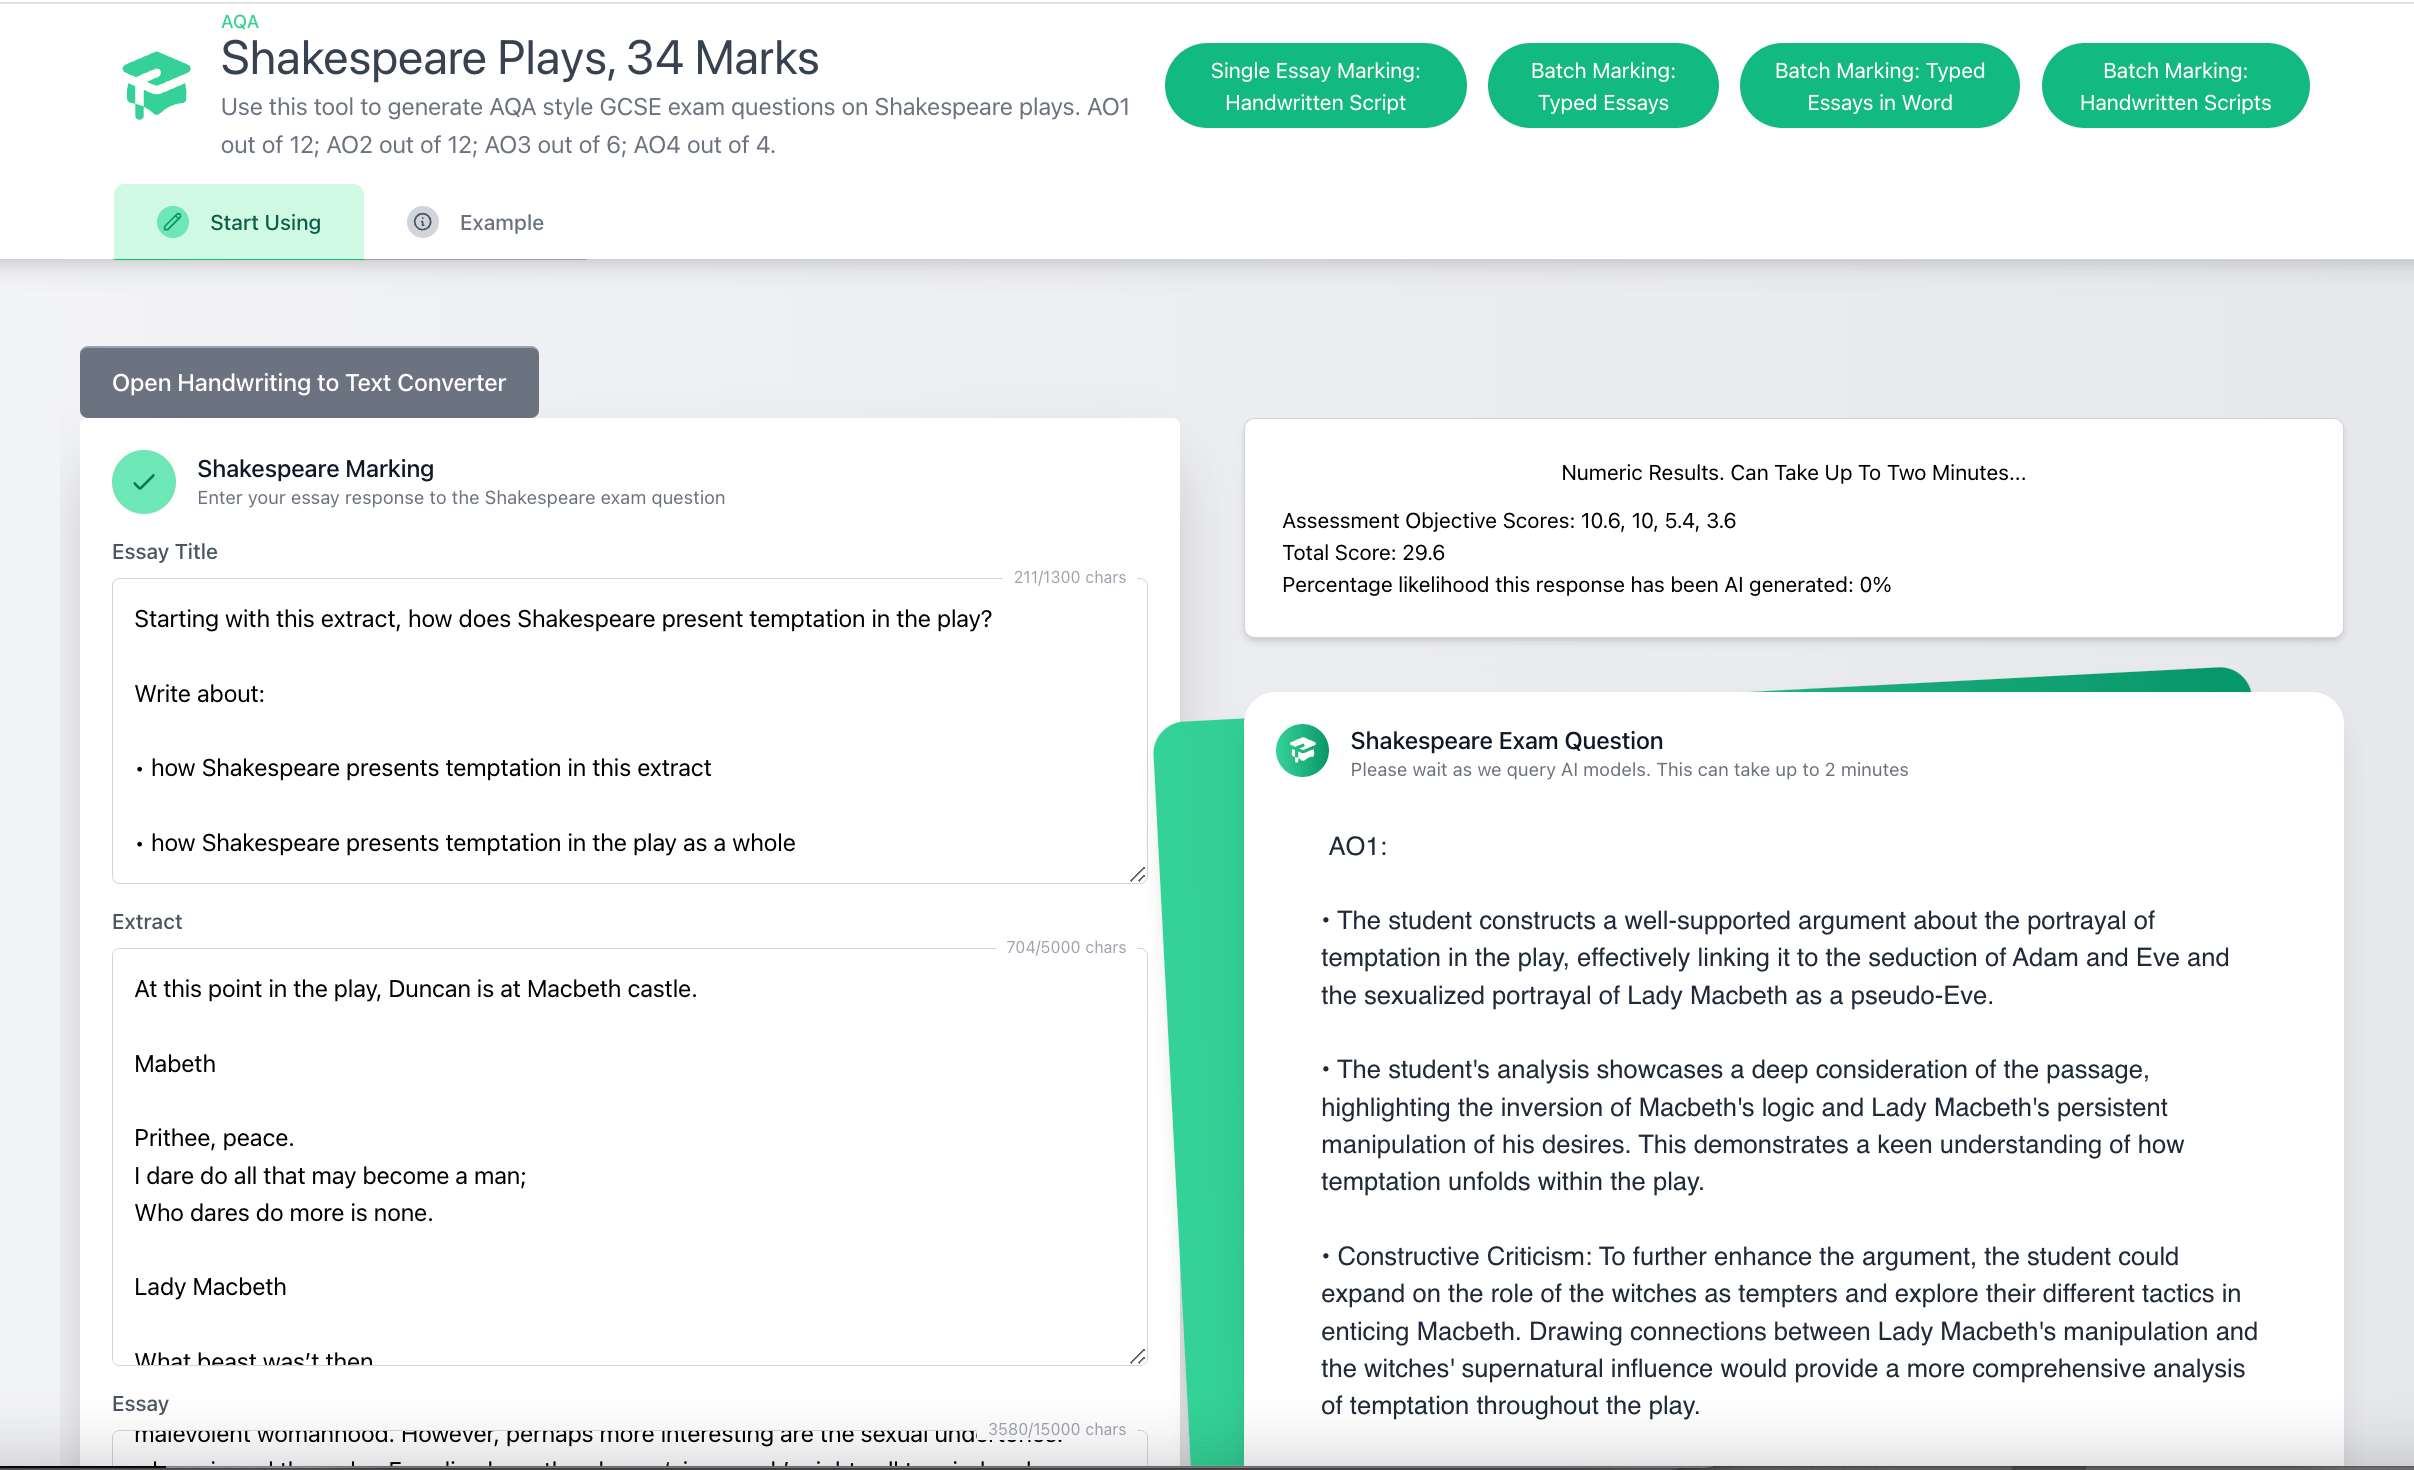
Task: Open Batch Marking: Handwritten Scripts
Action: click(x=2175, y=86)
